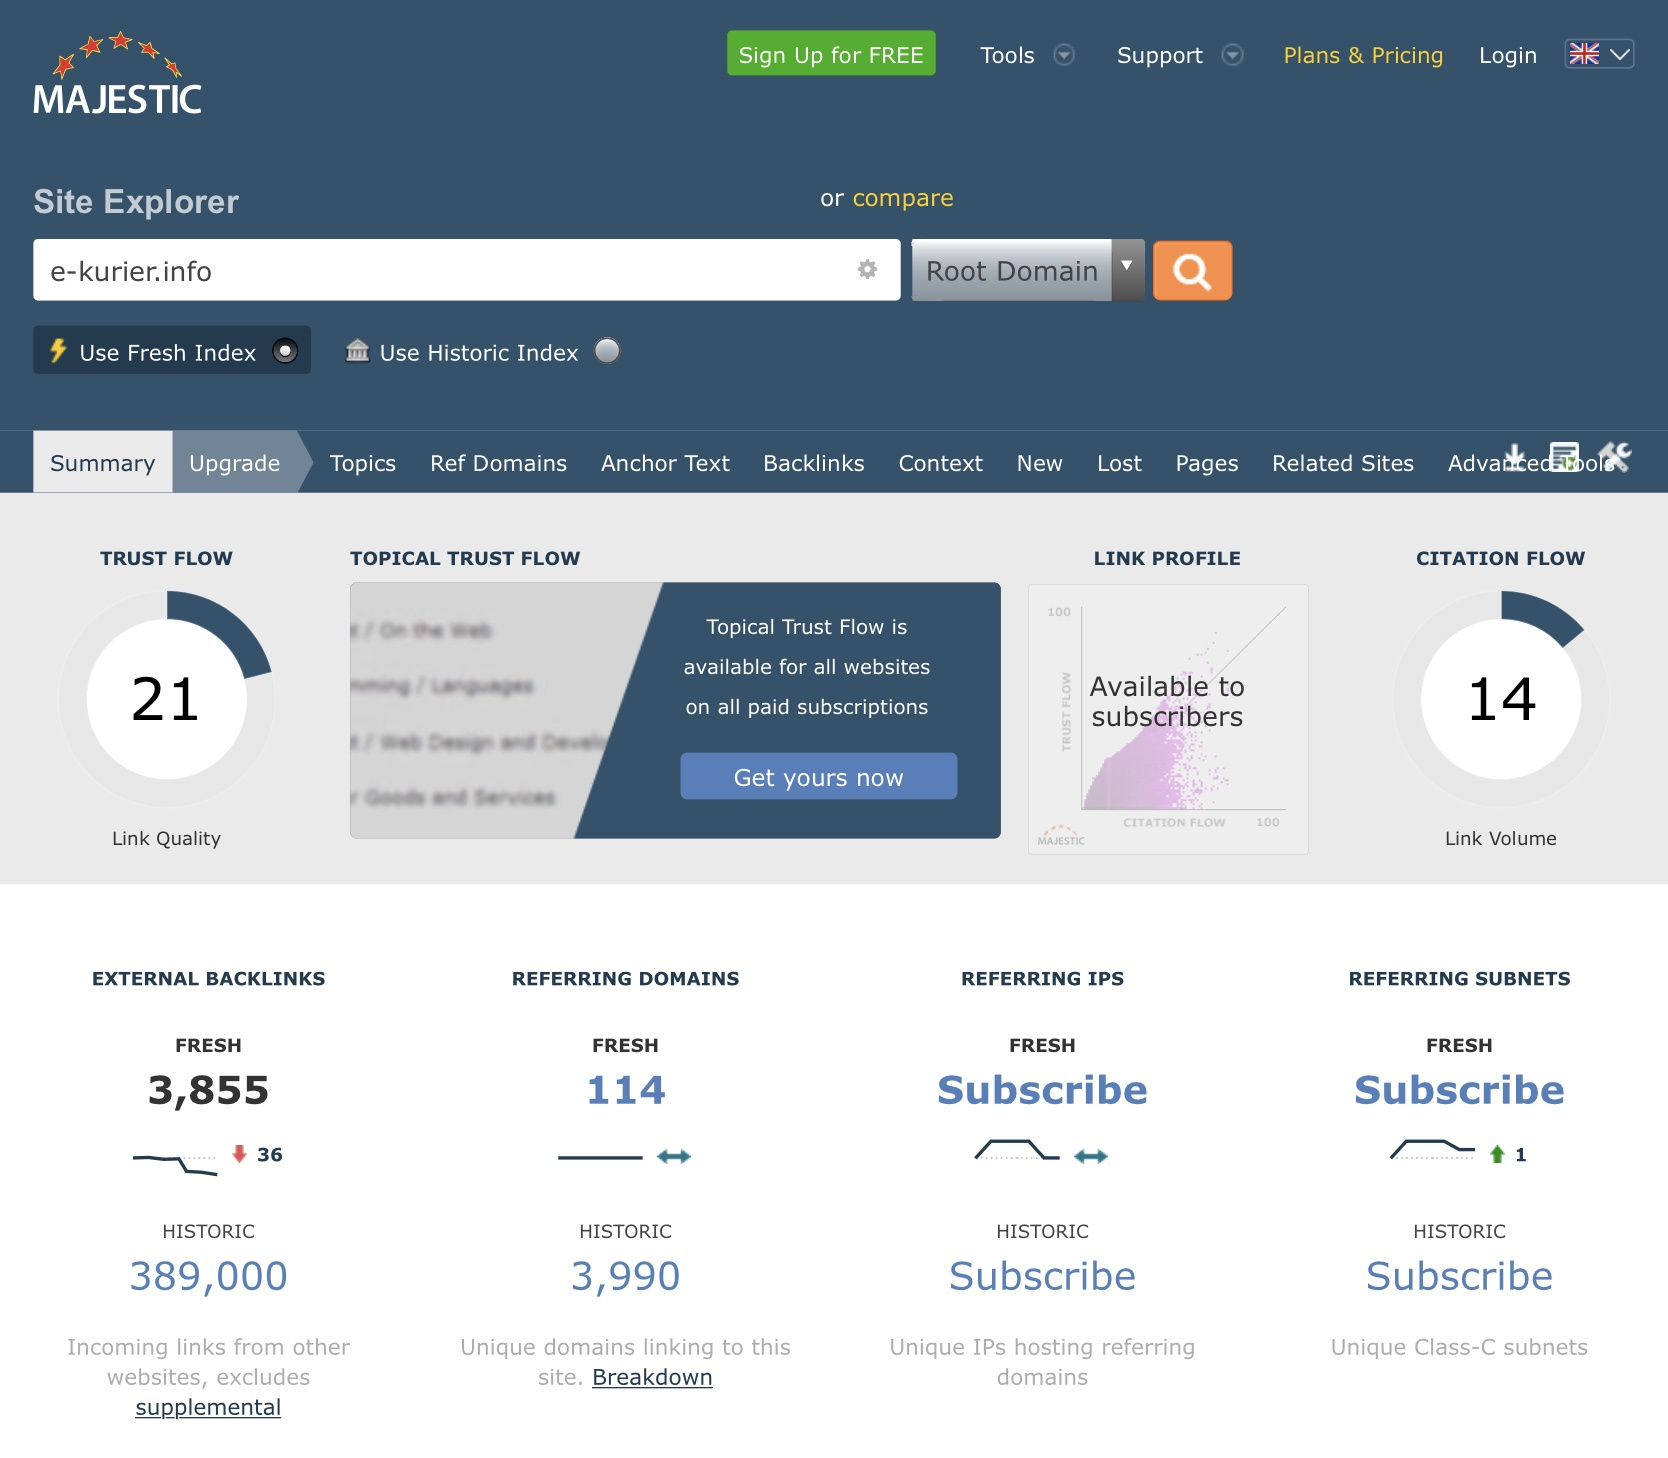
Task: Click the download export icon
Action: pyautogui.click(x=1516, y=456)
